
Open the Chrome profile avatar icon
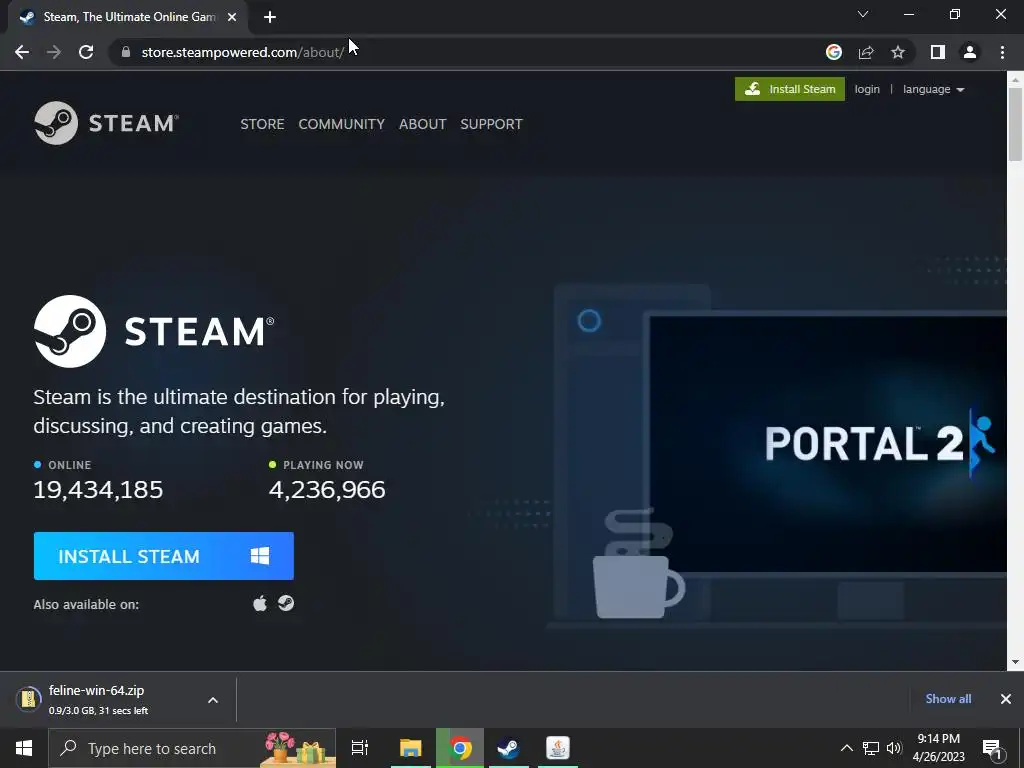(x=970, y=52)
